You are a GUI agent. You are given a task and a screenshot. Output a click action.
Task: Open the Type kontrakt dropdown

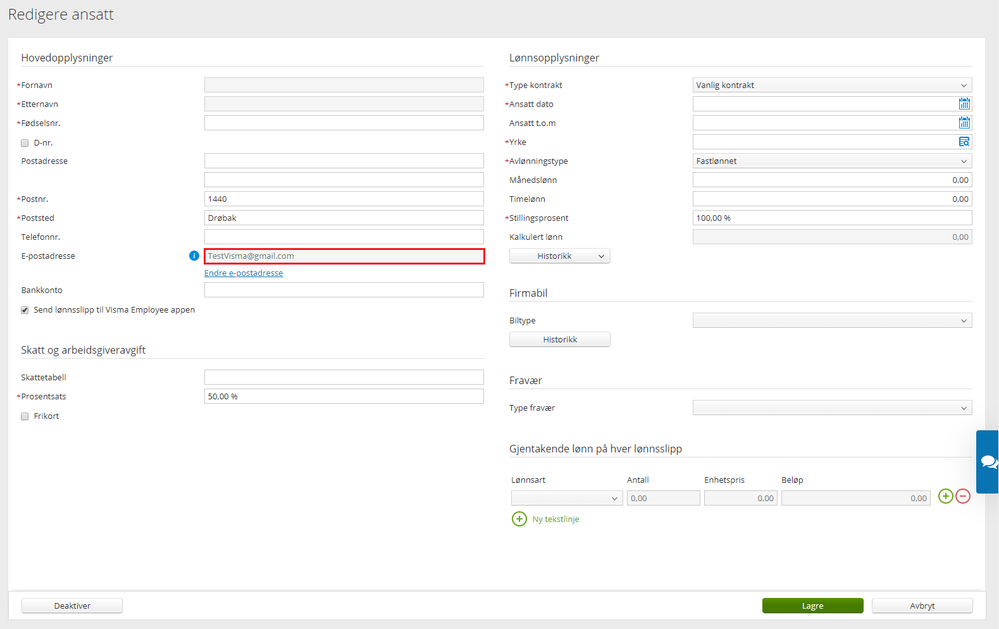coord(832,85)
